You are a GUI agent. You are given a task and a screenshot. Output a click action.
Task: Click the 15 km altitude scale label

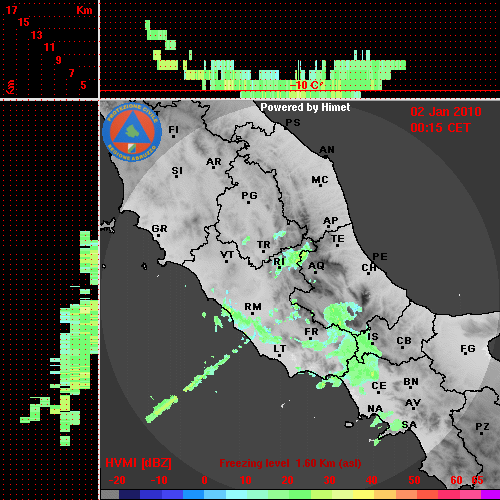24,22
